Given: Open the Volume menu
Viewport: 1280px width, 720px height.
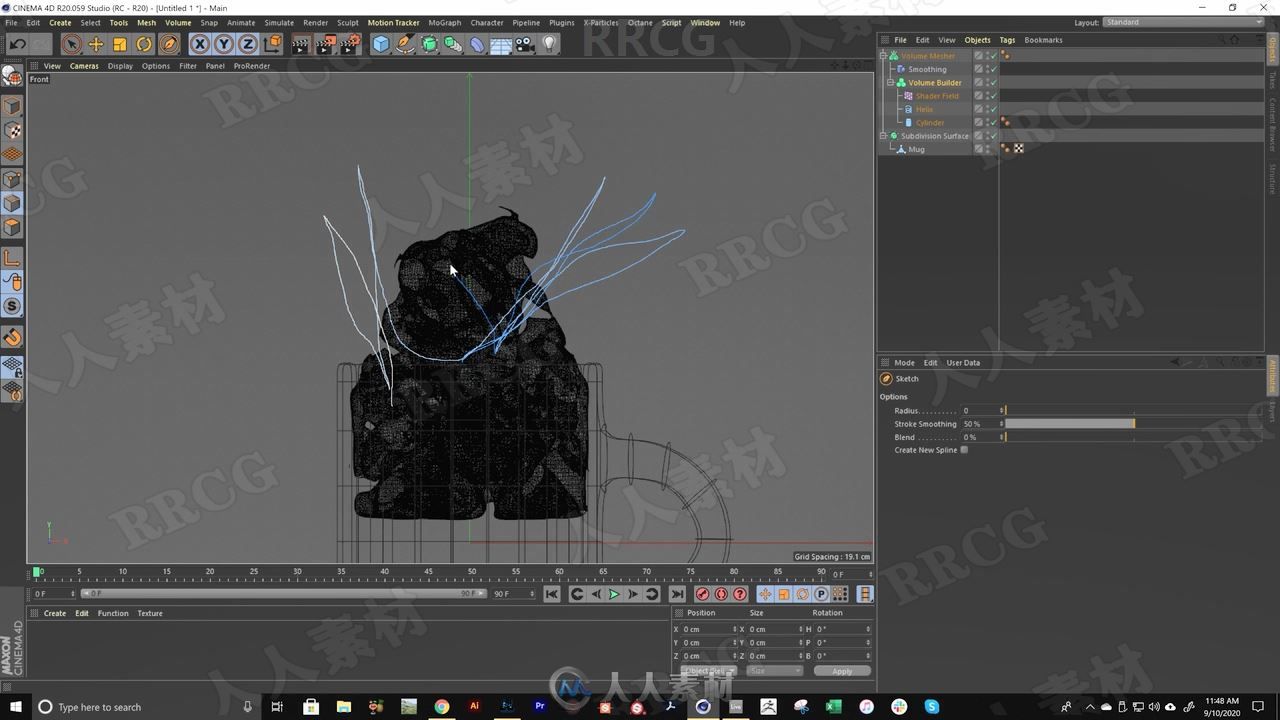Looking at the screenshot, I should (178, 22).
